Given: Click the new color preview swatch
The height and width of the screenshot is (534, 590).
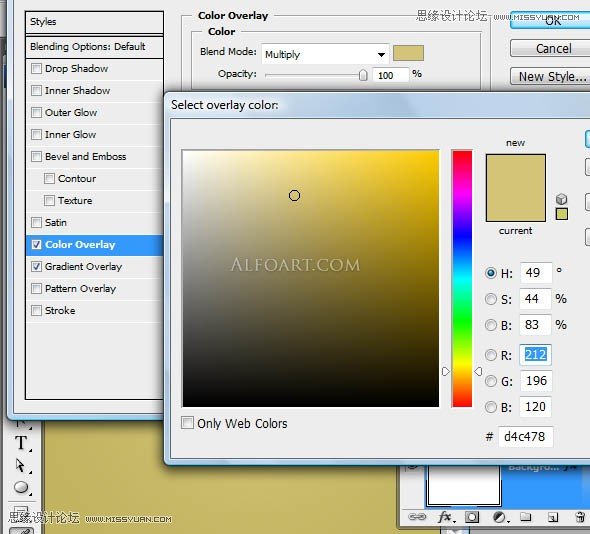Looking at the screenshot, I should coord(515,171).
